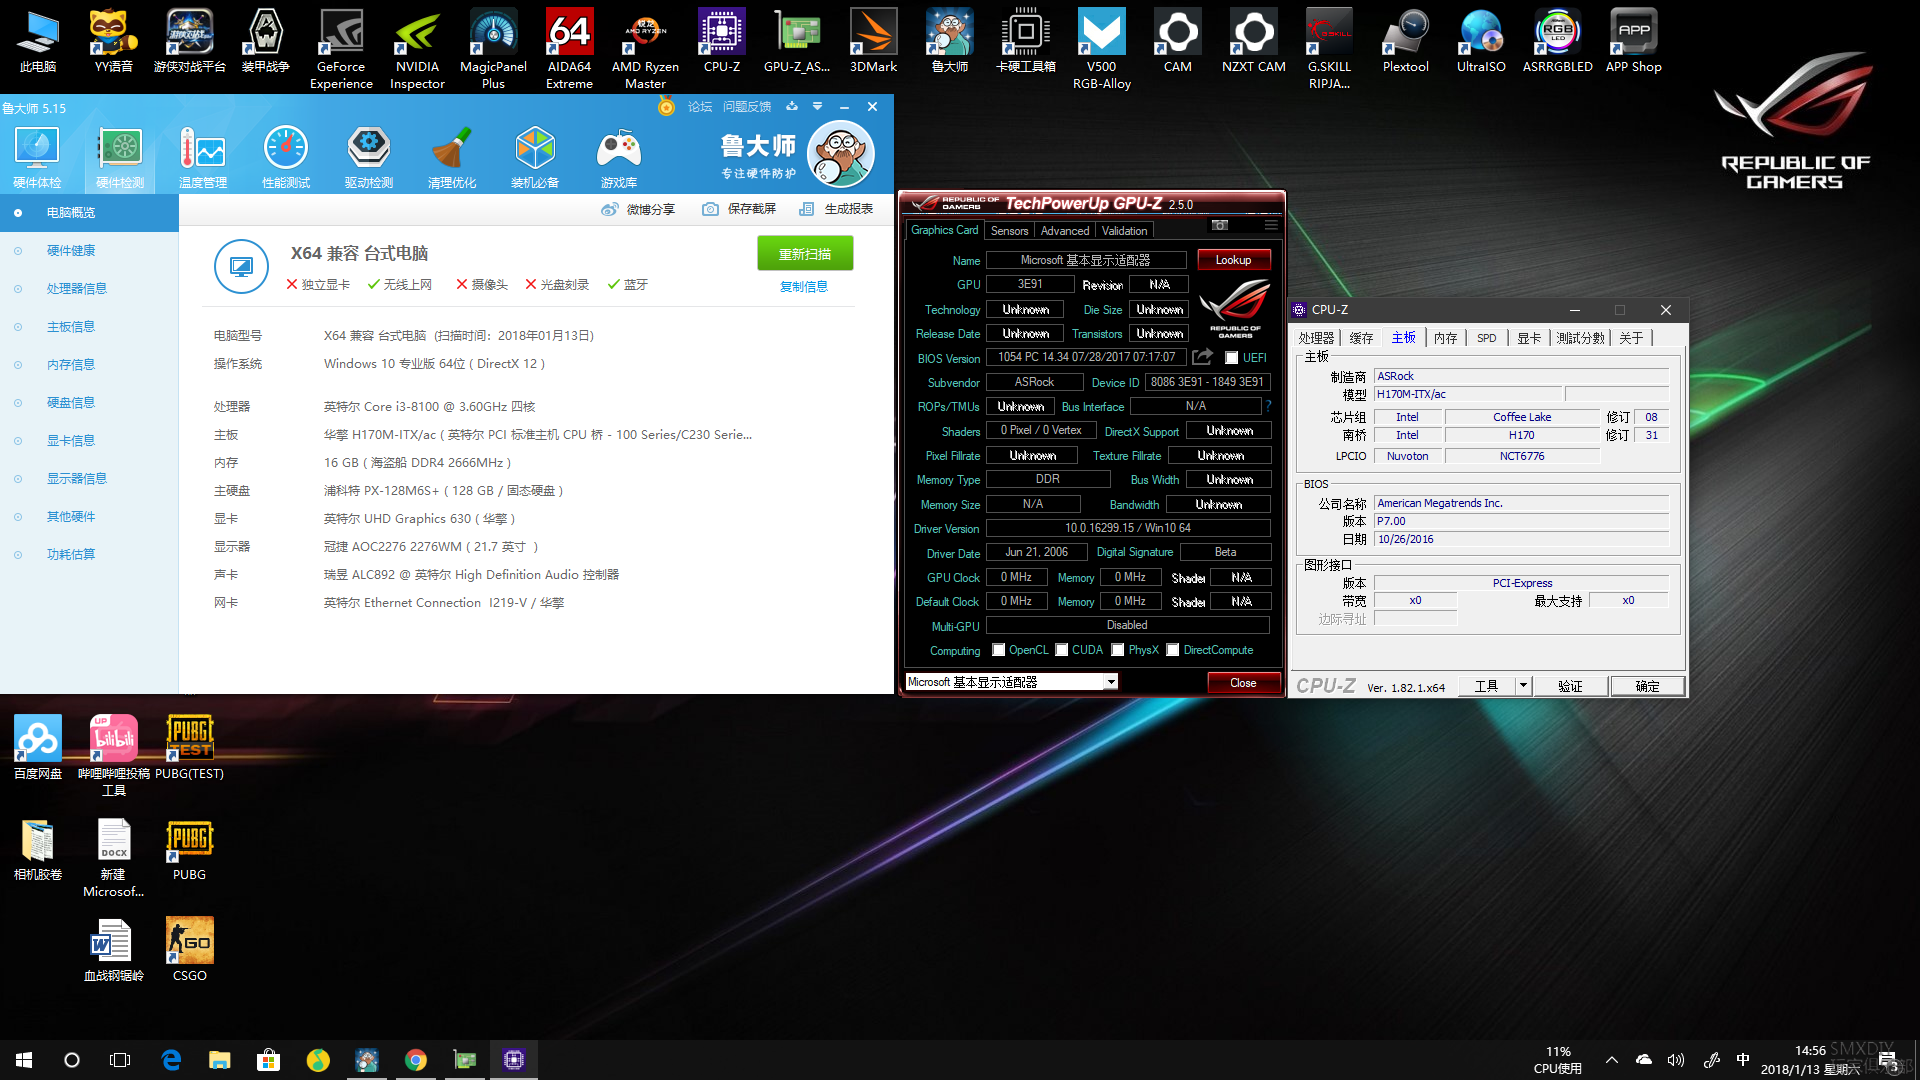The width and height of the screenshot is (1920, 1080).
Task: Click the 复制信息 copy info link
Action: point(804,287)
